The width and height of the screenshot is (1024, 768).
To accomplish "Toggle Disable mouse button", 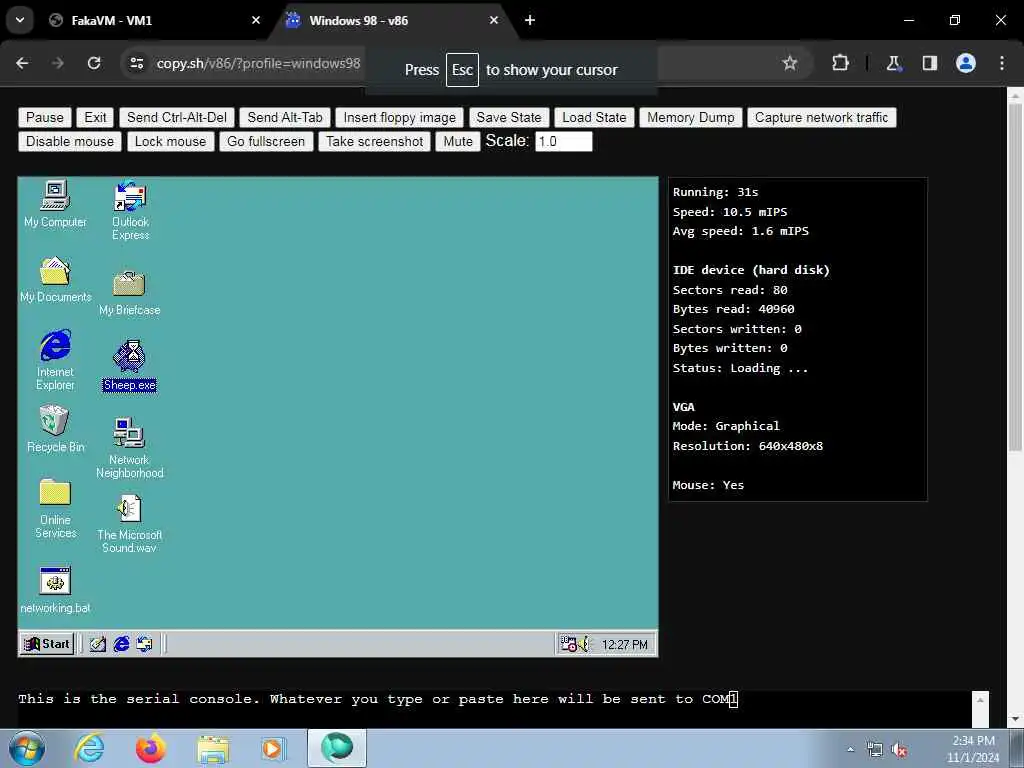I will (x=70, y=142).
